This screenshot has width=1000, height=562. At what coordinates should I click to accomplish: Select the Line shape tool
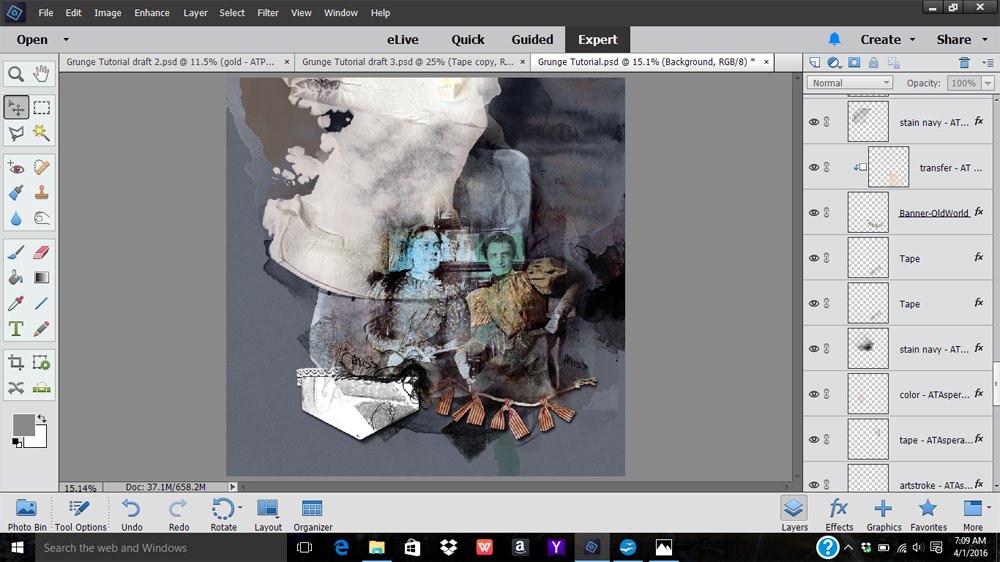tap(41, 304)
